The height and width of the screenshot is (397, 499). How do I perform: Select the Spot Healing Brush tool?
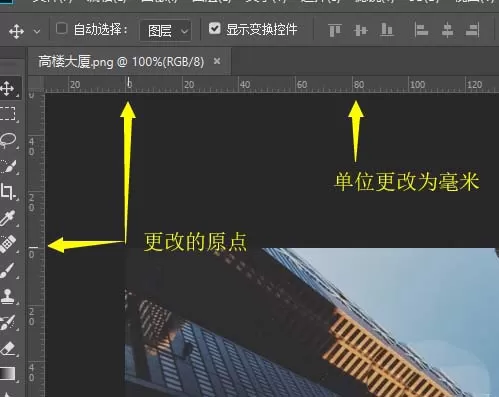pos(8,244)
